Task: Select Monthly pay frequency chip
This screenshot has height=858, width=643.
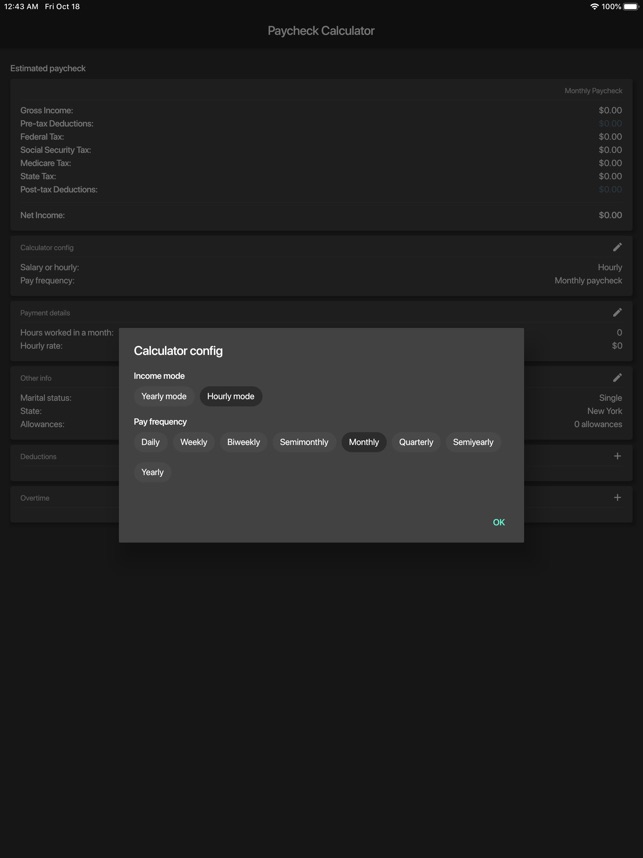Action: click(x=364, y=442)
